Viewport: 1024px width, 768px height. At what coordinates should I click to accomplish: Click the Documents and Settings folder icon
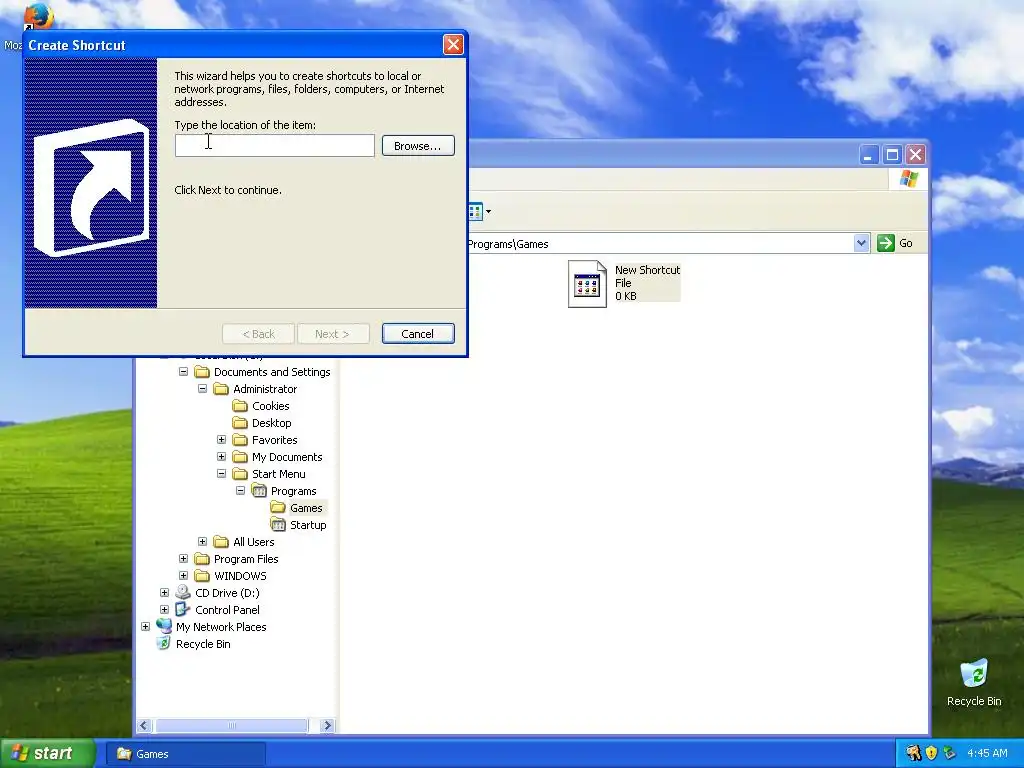click(202, 372)
